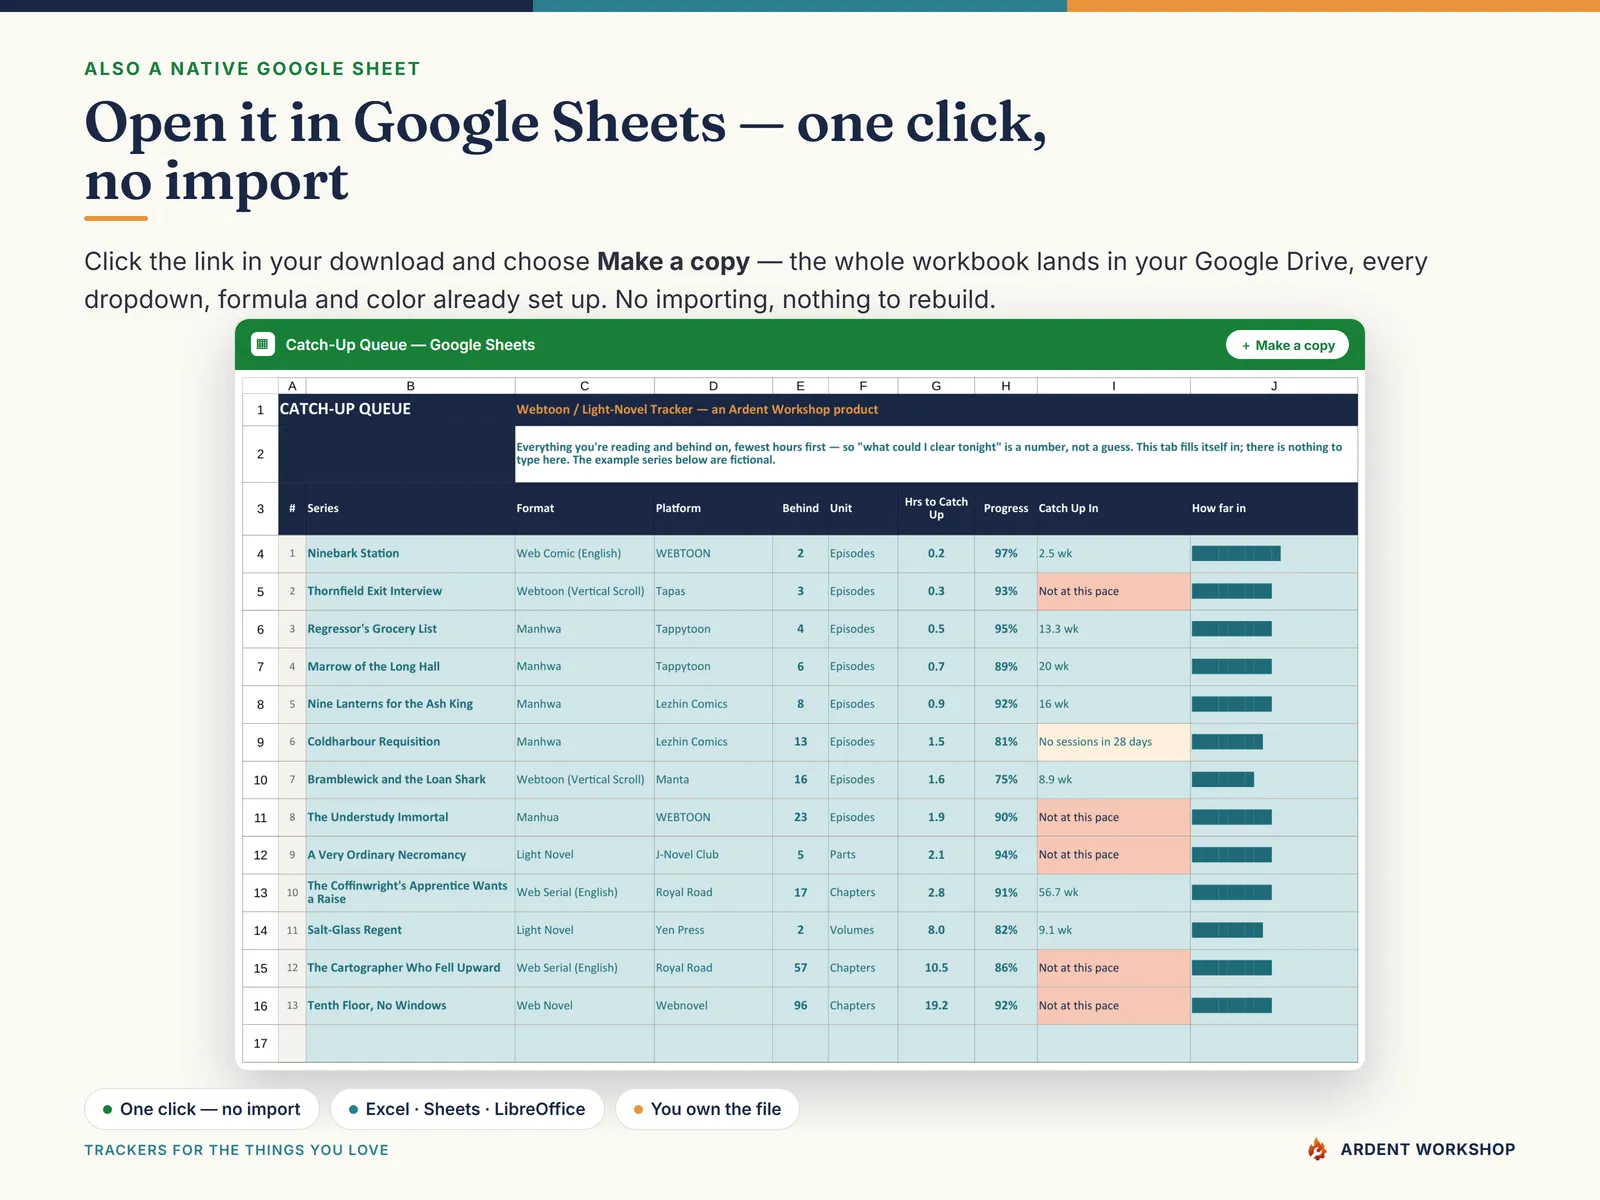Click Ninebark Station progress bar
This screenshot has height=1200, width=1600.
click(1236, 553)
